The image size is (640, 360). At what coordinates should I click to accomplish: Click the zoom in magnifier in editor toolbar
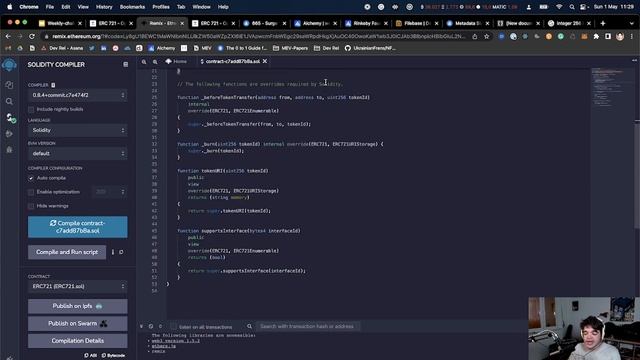[x=155, y=62]
